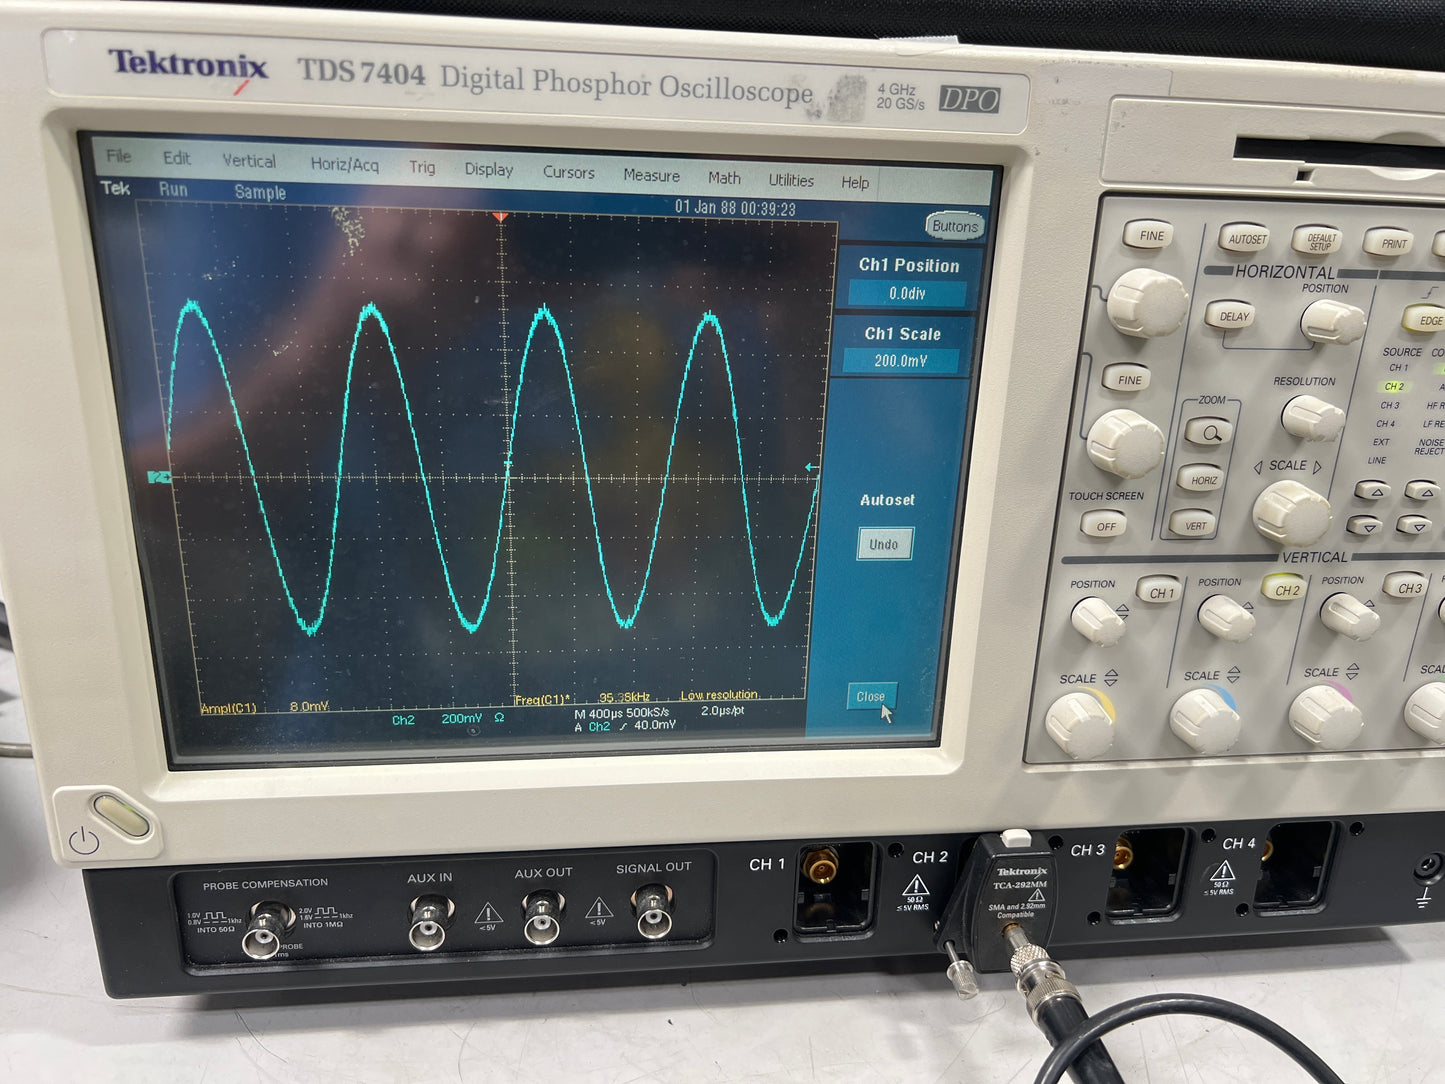
Task: Push the trigger source up-arrow button below LINE
Action: pos(1375,491)
